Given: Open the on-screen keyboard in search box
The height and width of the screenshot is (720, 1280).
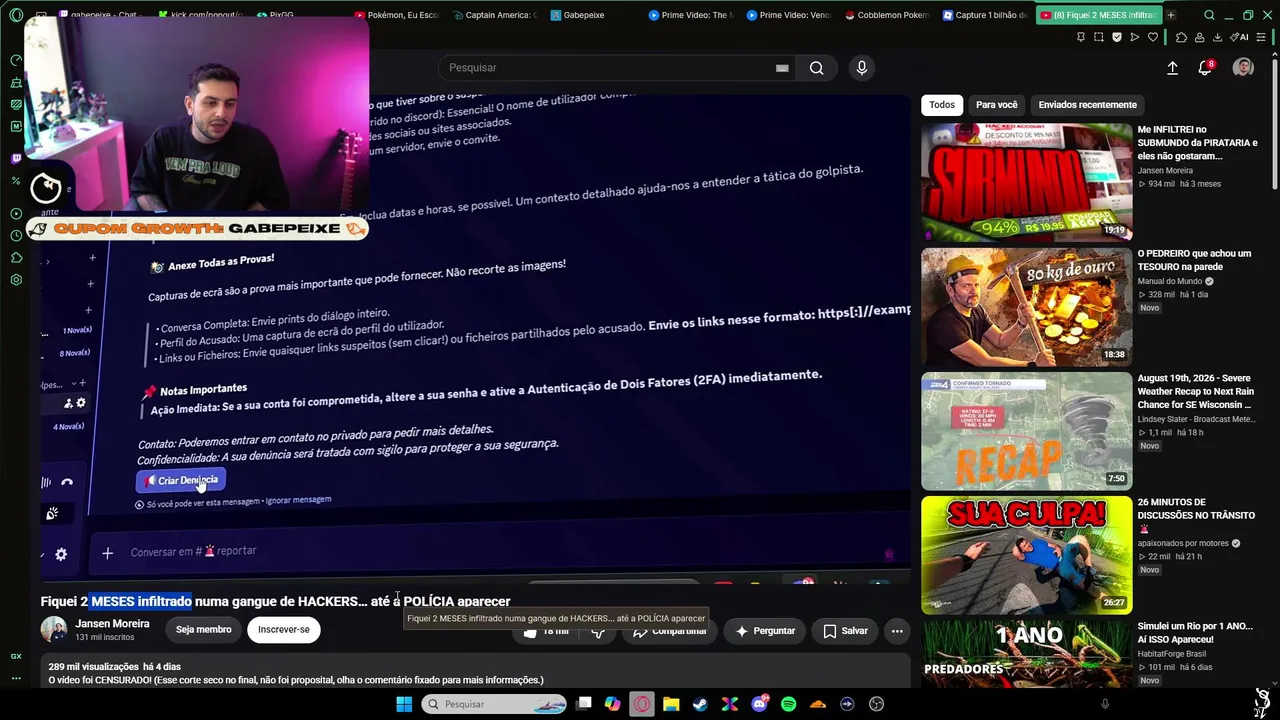Looking at the screenshot, I should tap(782, 68).
